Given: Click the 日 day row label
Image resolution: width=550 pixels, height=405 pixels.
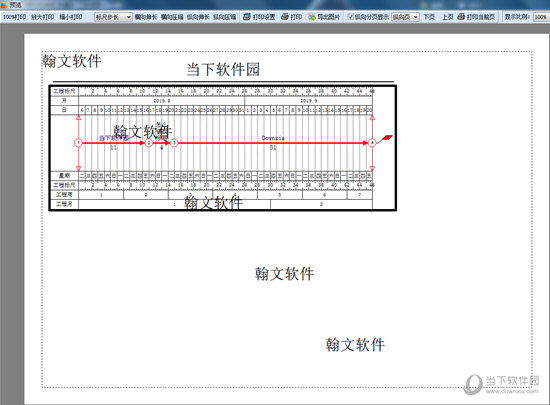Looking at the screenshot, I should pyautogui.click(x=64, y=110).
